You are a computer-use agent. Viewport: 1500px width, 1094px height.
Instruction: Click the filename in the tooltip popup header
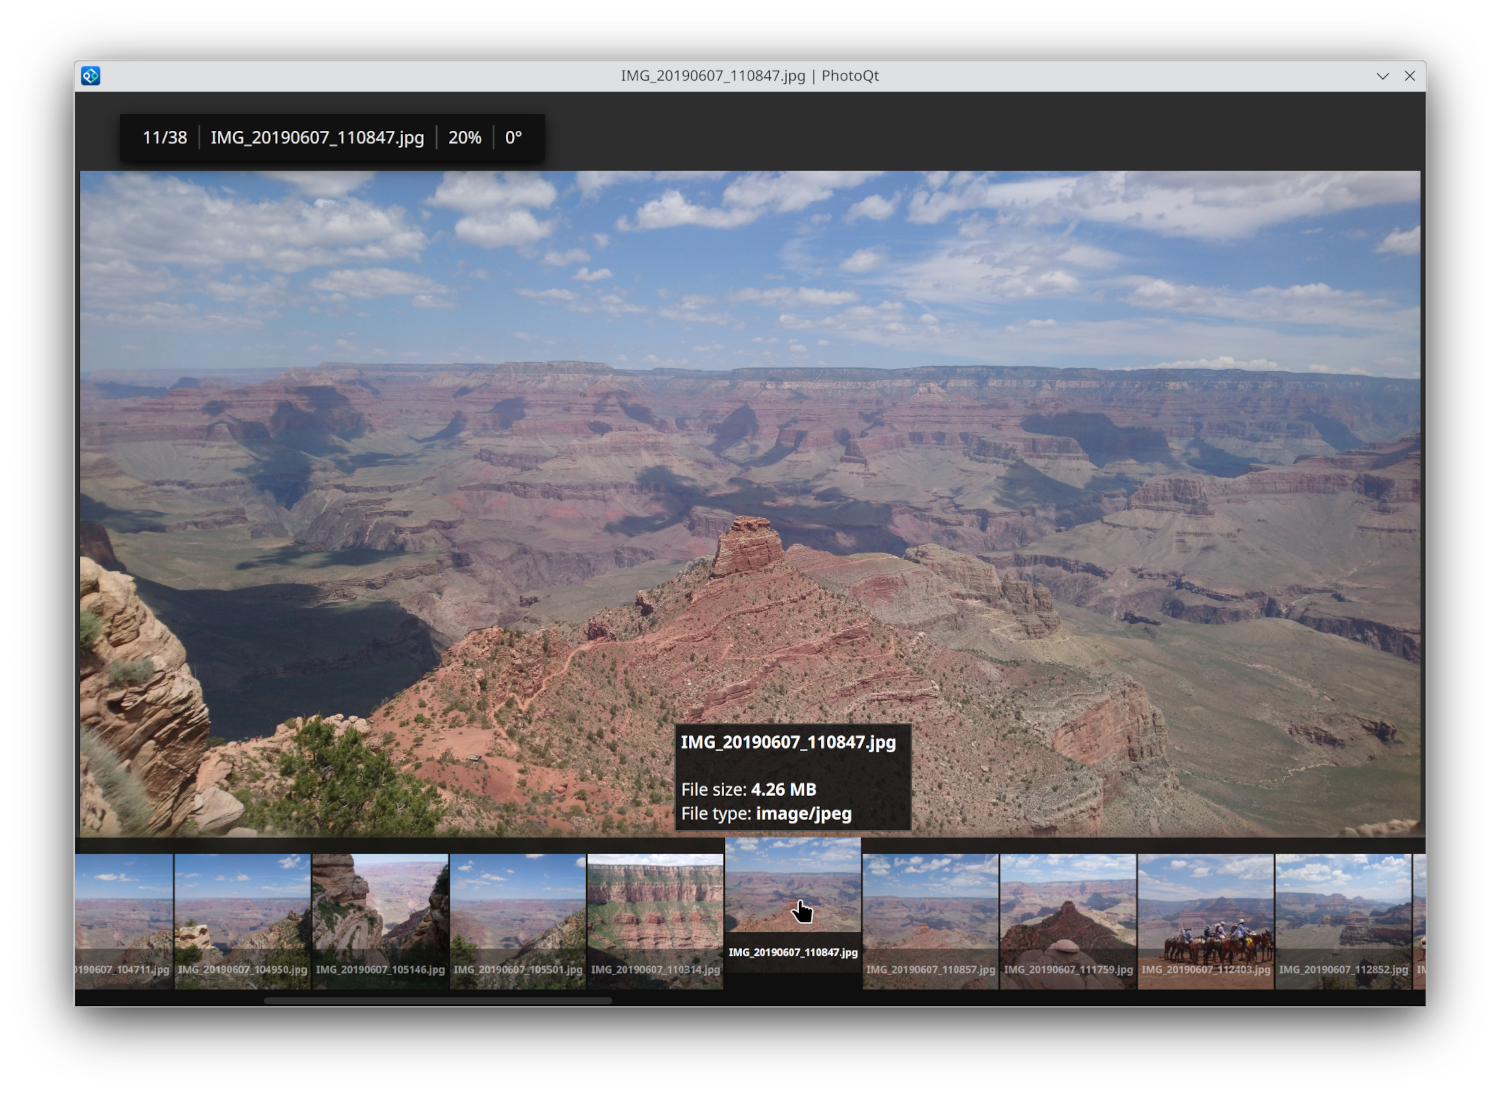[x=789, y=743]
